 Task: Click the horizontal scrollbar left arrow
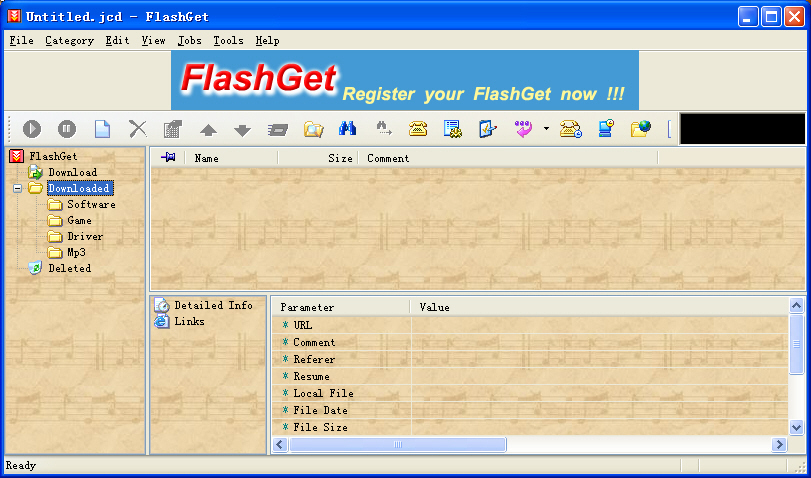[x=280, y=444]
